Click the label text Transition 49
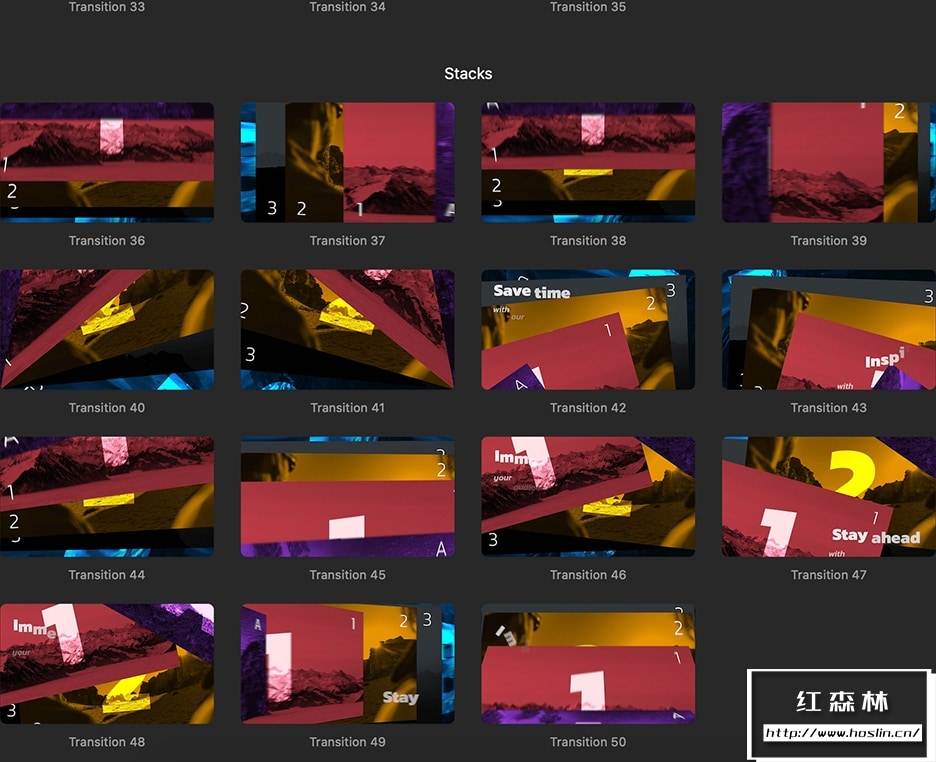Viewport: 936px width, 762px height. click(x=347, y=742)
